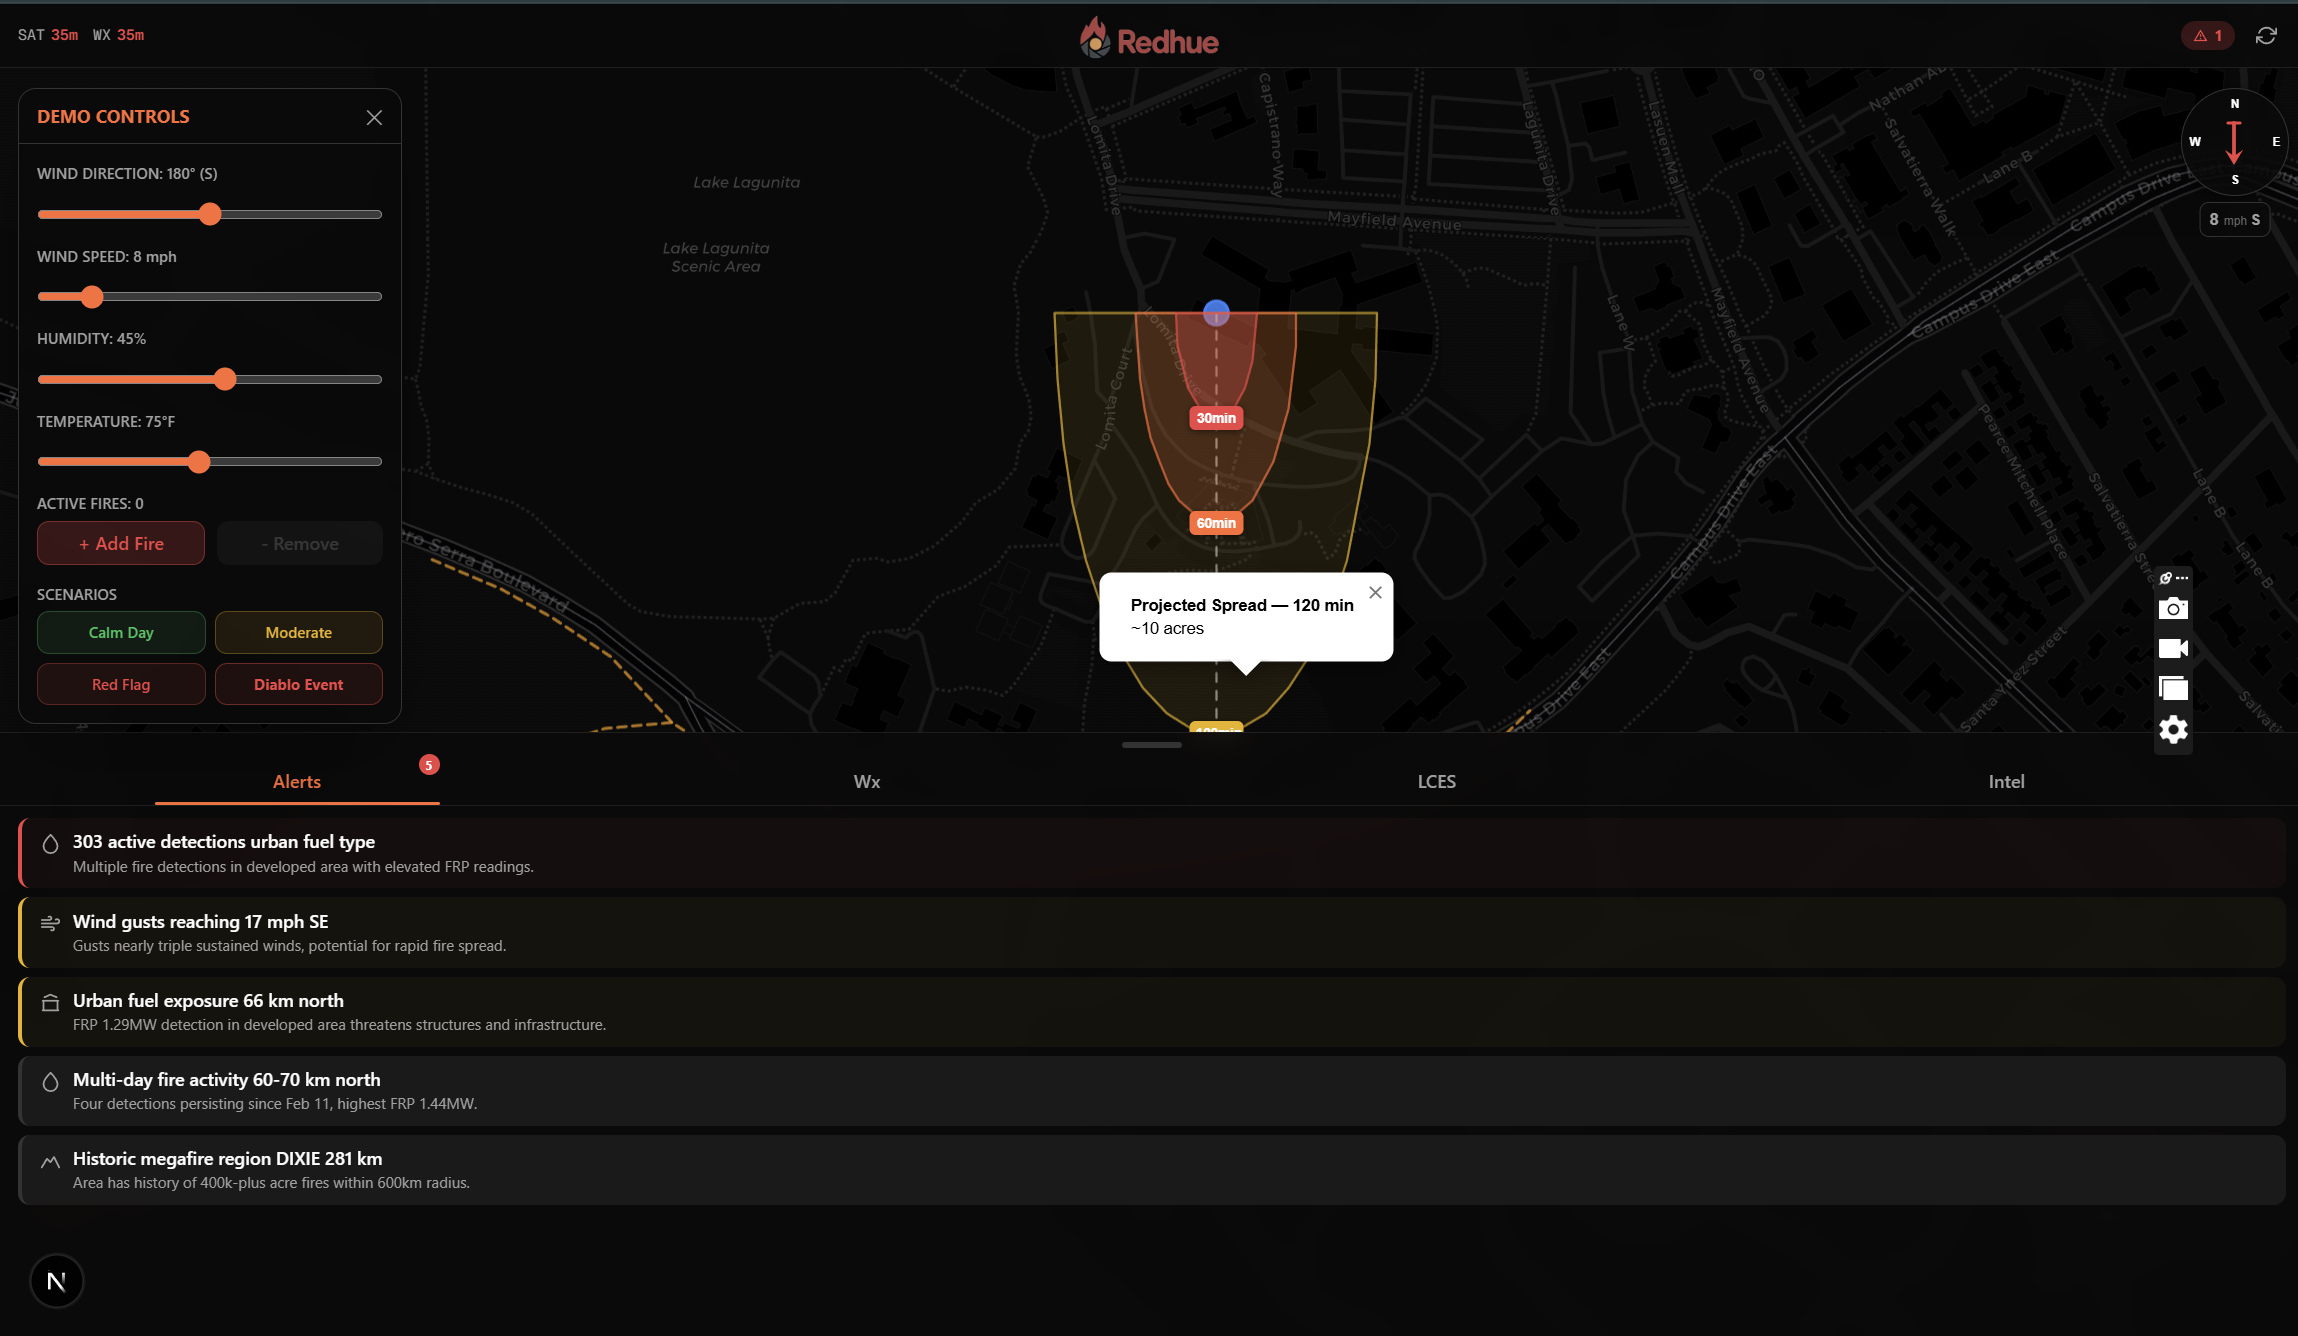2298x1336 pixels.
Task: Open the Wind gusts reaching 17 mph alert
Action: 1152,932
